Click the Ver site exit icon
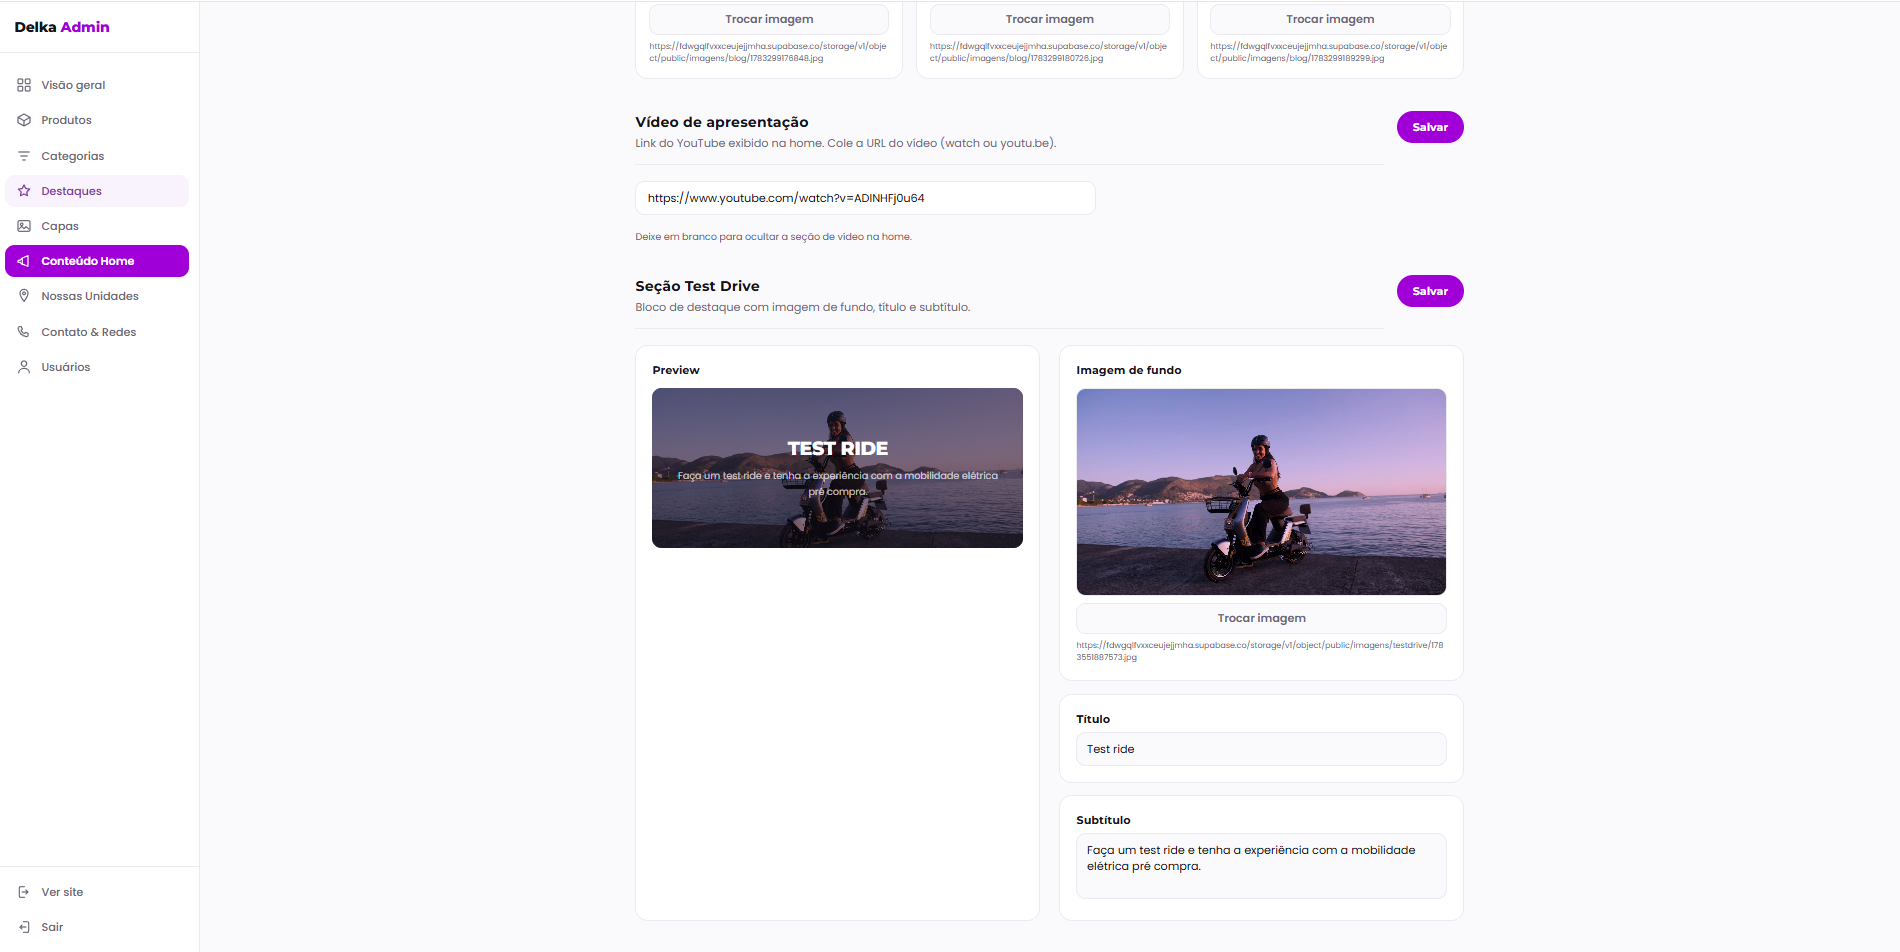 24,892
